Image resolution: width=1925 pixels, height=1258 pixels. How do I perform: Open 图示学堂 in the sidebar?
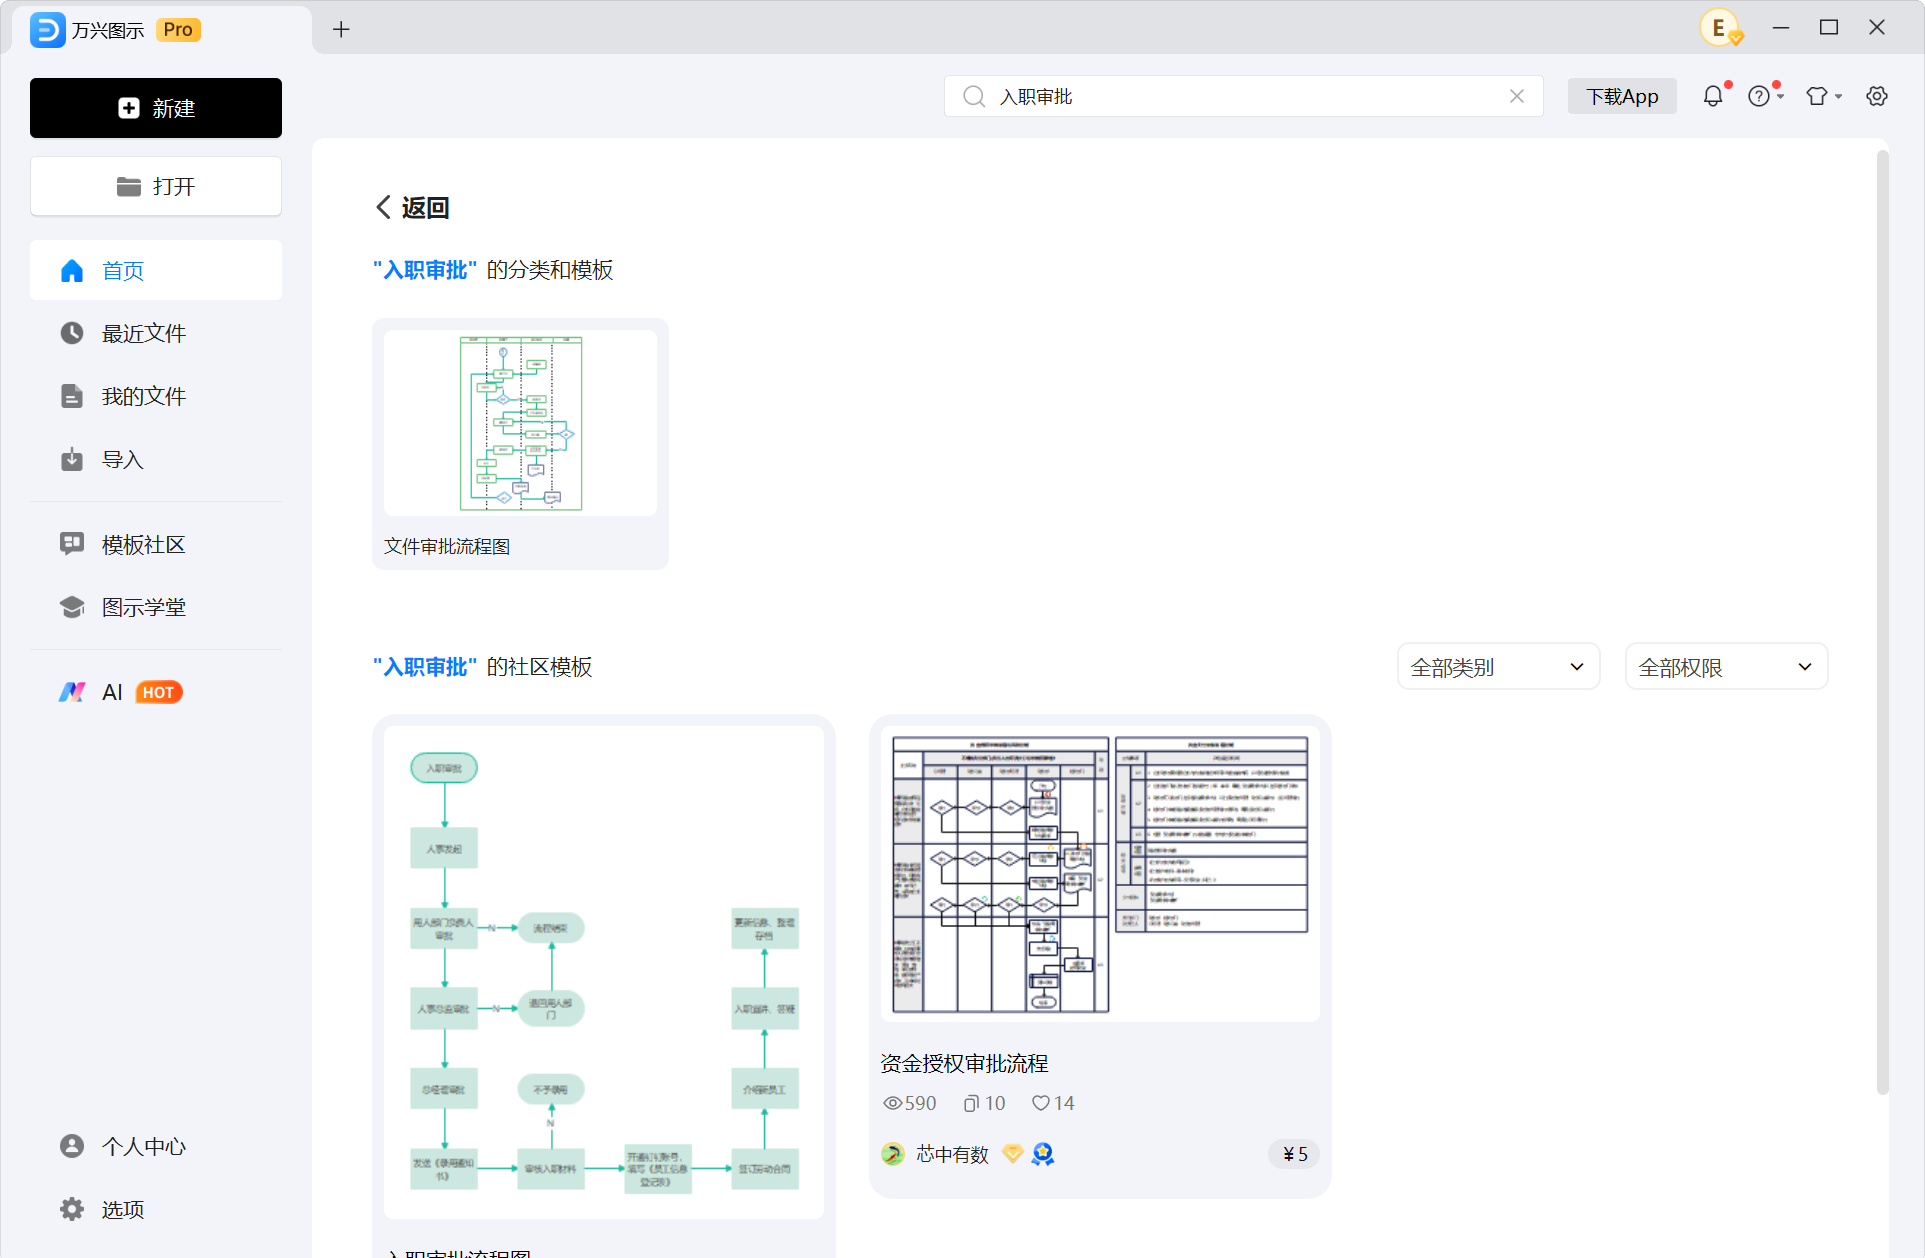tap(156, 607)
